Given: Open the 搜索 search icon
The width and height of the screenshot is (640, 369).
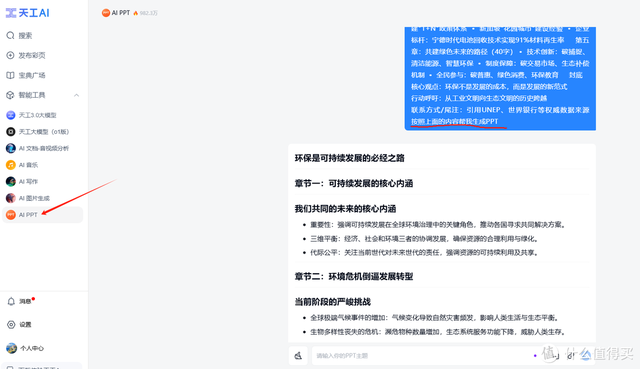Looking at the screenshot, I should tap(11, 36).
